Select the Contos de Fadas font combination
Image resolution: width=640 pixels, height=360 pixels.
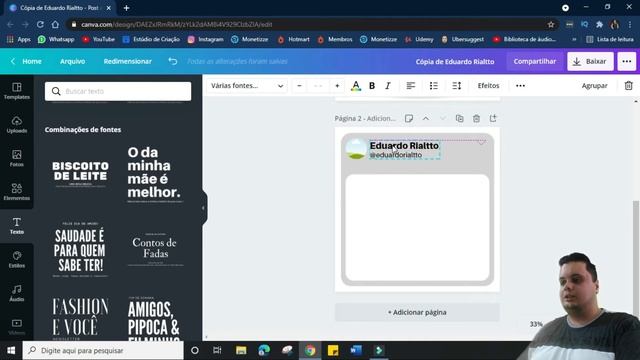pyautogui.click(x=155, y=249)
